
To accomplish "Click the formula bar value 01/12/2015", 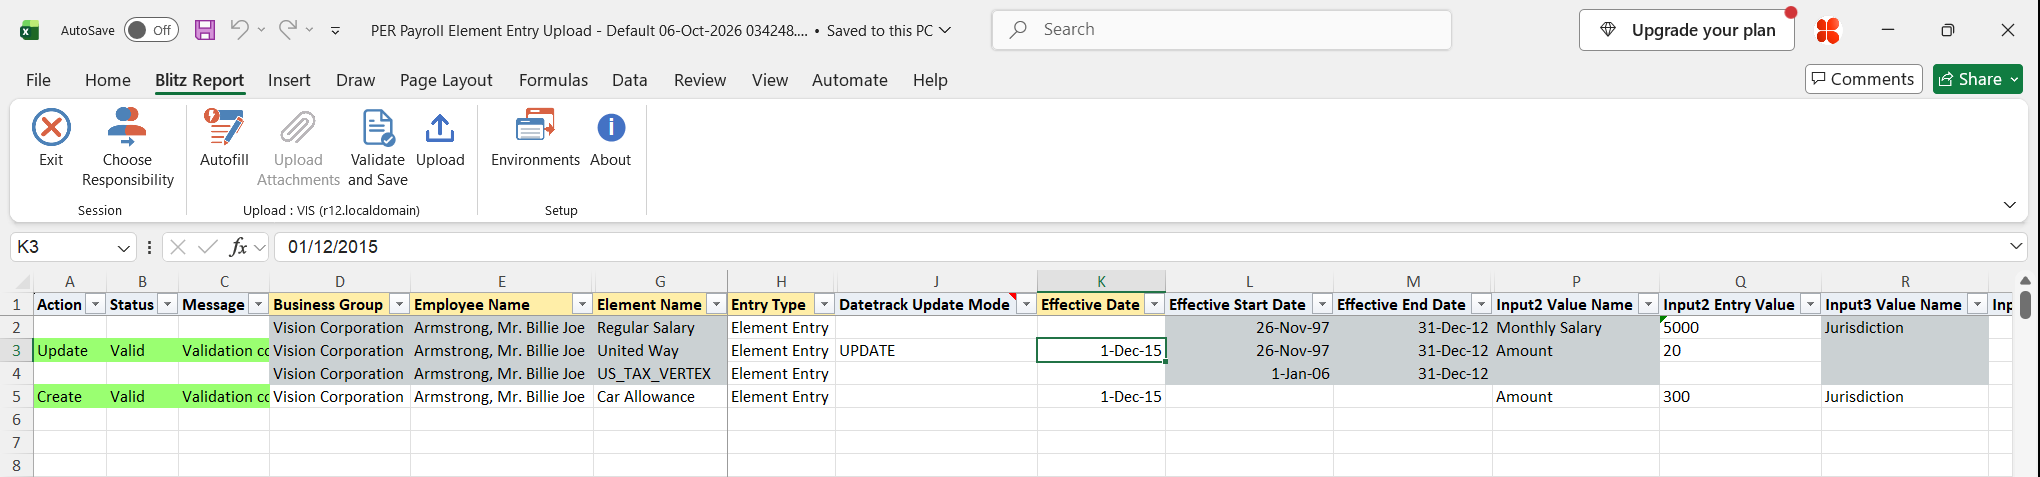I will point(333,247).
